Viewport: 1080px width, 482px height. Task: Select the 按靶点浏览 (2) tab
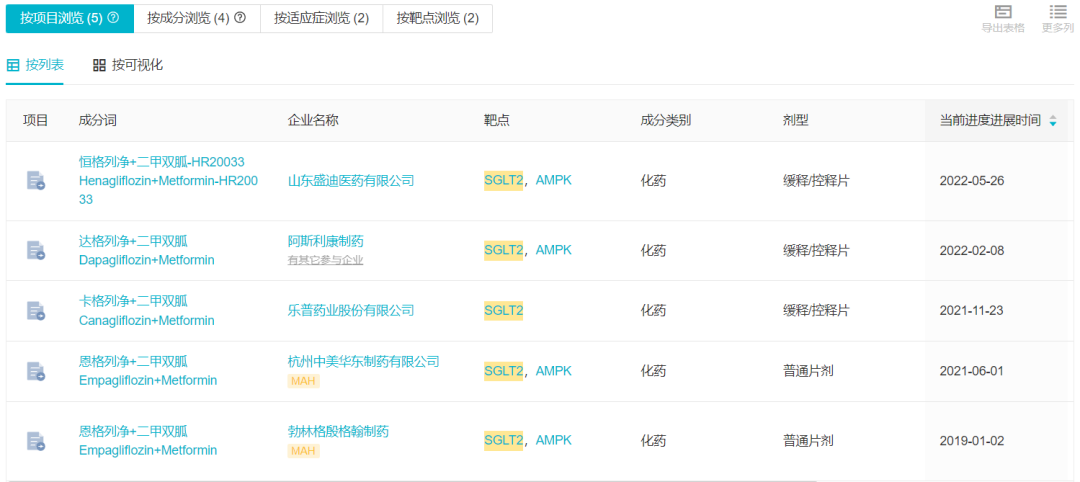point(437,18)
